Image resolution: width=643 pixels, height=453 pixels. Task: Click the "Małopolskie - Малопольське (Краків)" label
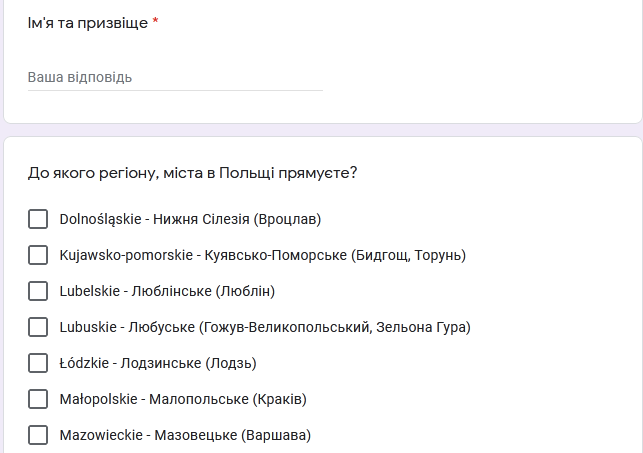[x=183, y=399]
